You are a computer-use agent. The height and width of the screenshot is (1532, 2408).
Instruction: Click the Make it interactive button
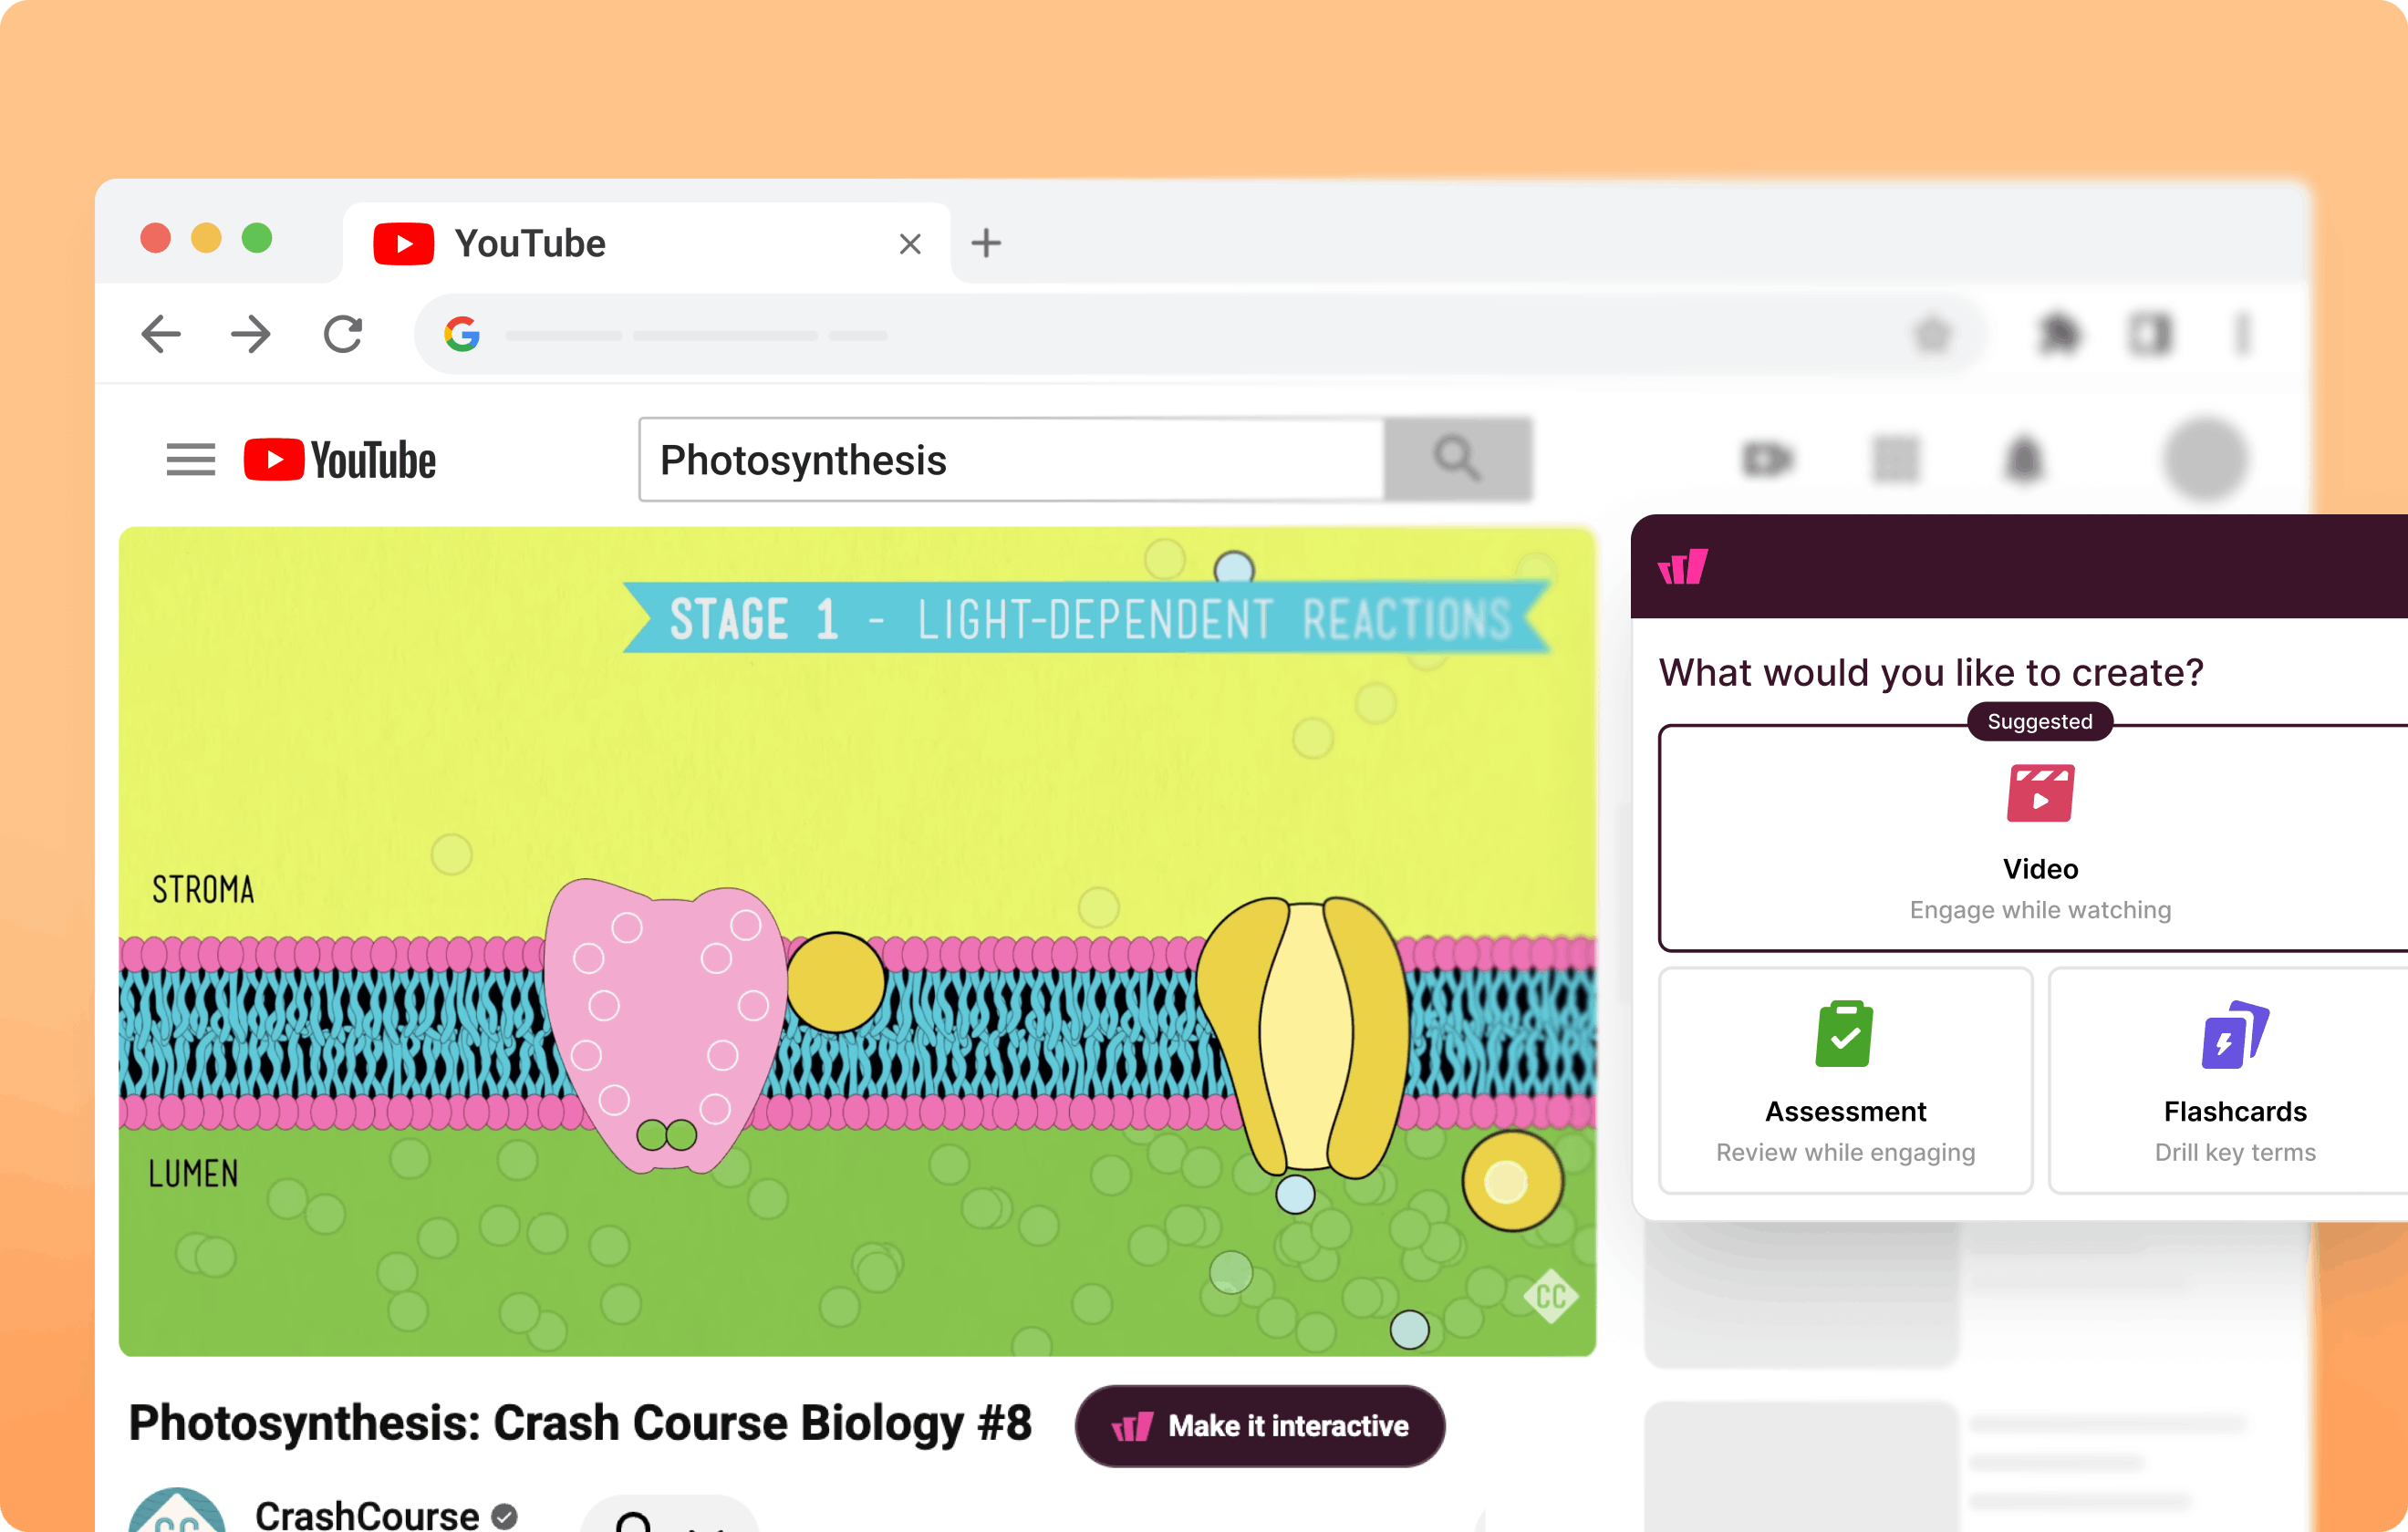[x=1260, y=1425]
